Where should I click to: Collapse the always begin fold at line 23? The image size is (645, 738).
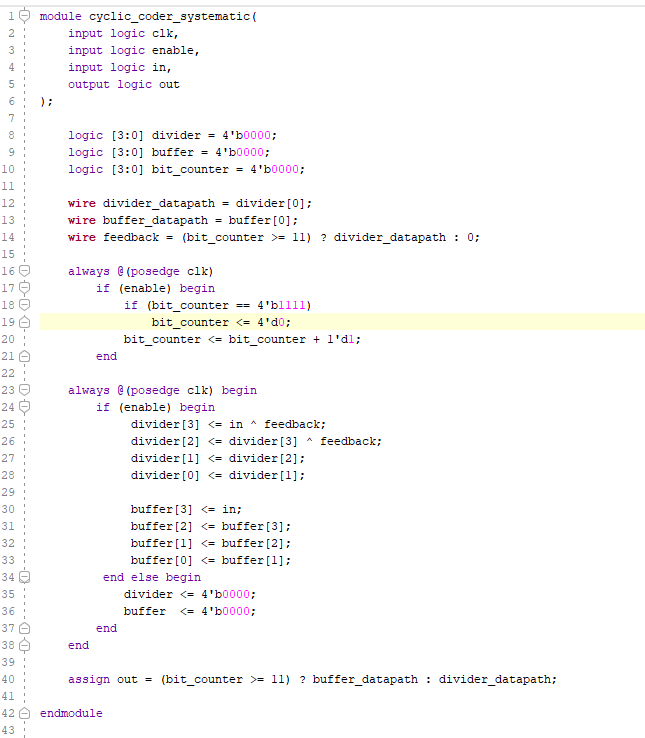tap(24, 390)
